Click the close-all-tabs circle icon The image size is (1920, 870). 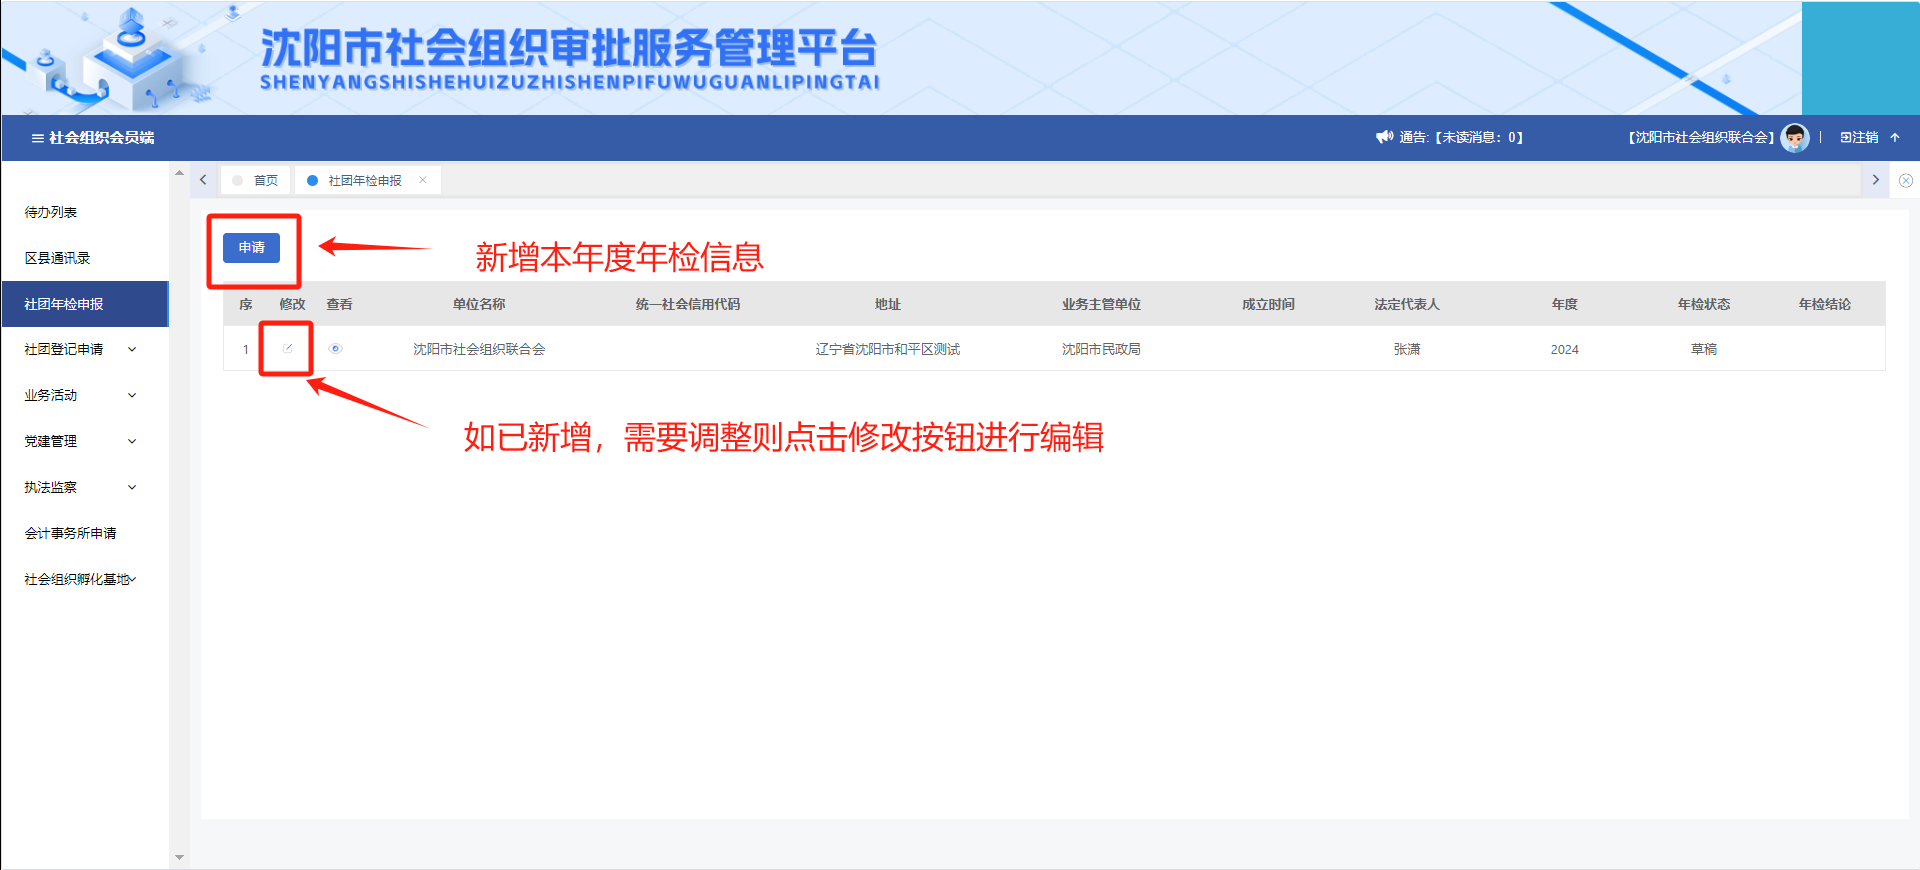tap(1906, 181)
